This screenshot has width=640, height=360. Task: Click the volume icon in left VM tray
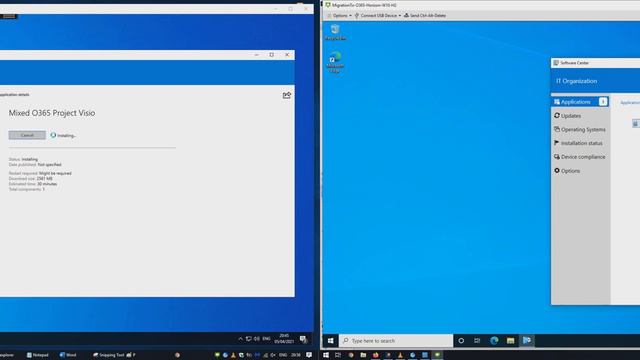pos(257,339)
